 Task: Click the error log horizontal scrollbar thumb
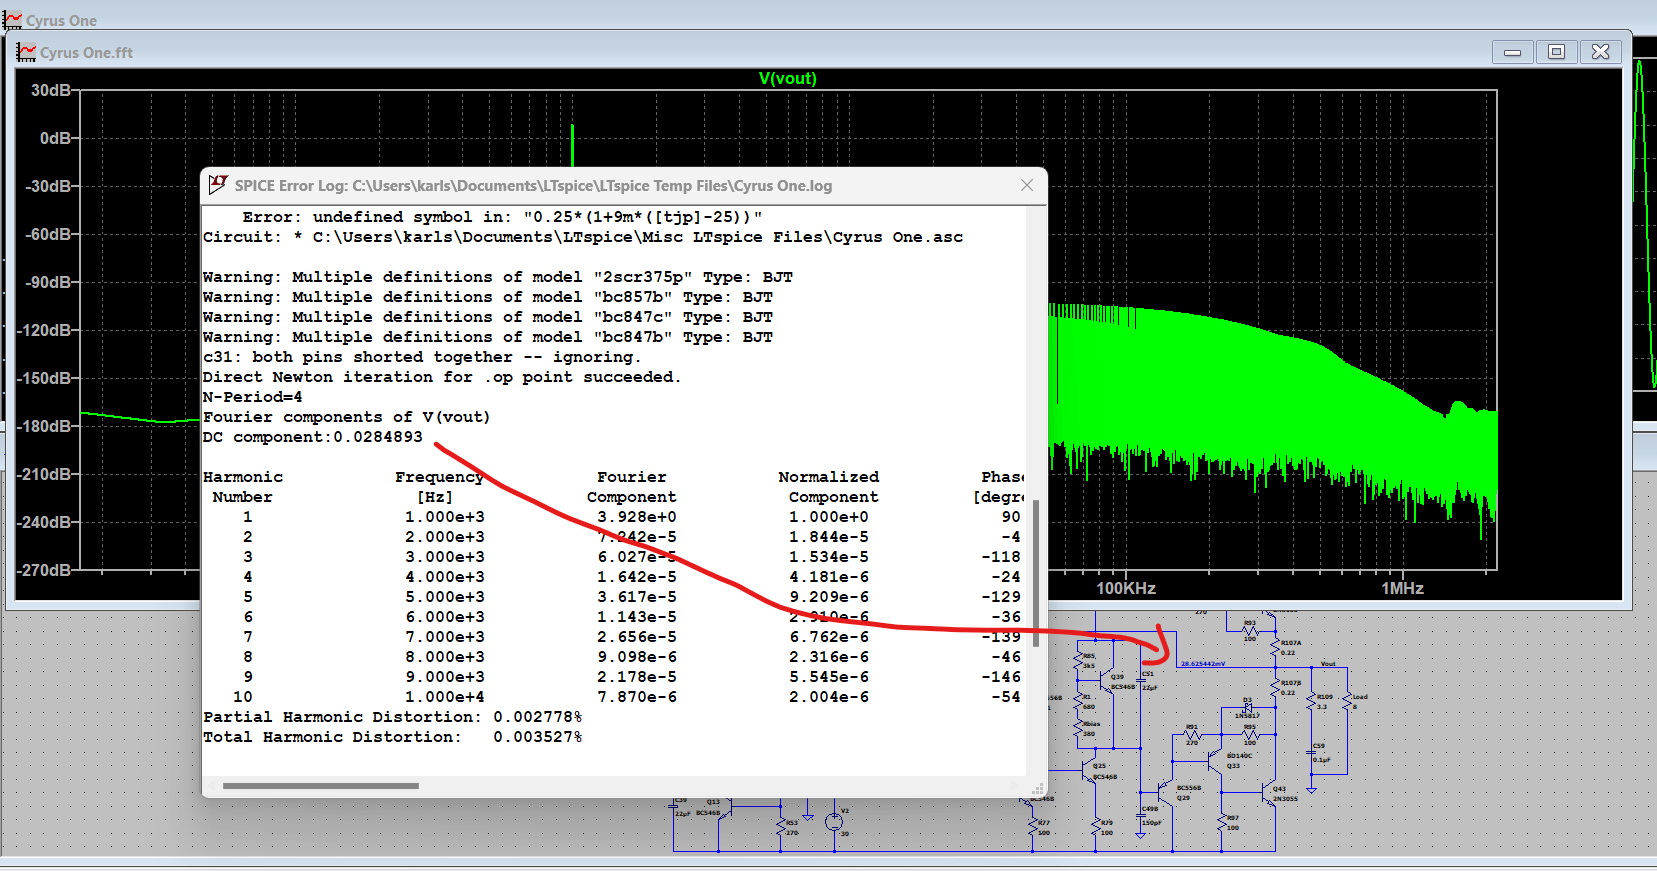pyautogui.click(x=320, y=786)
